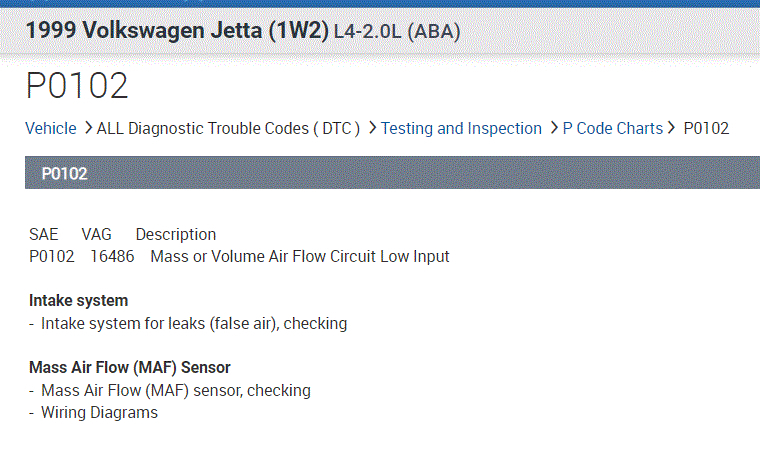This screenshot has width=760, height=460.
Task: Click the Vehicle breadcrumb link
Action: pyautogui.click(x=50, y=128)
